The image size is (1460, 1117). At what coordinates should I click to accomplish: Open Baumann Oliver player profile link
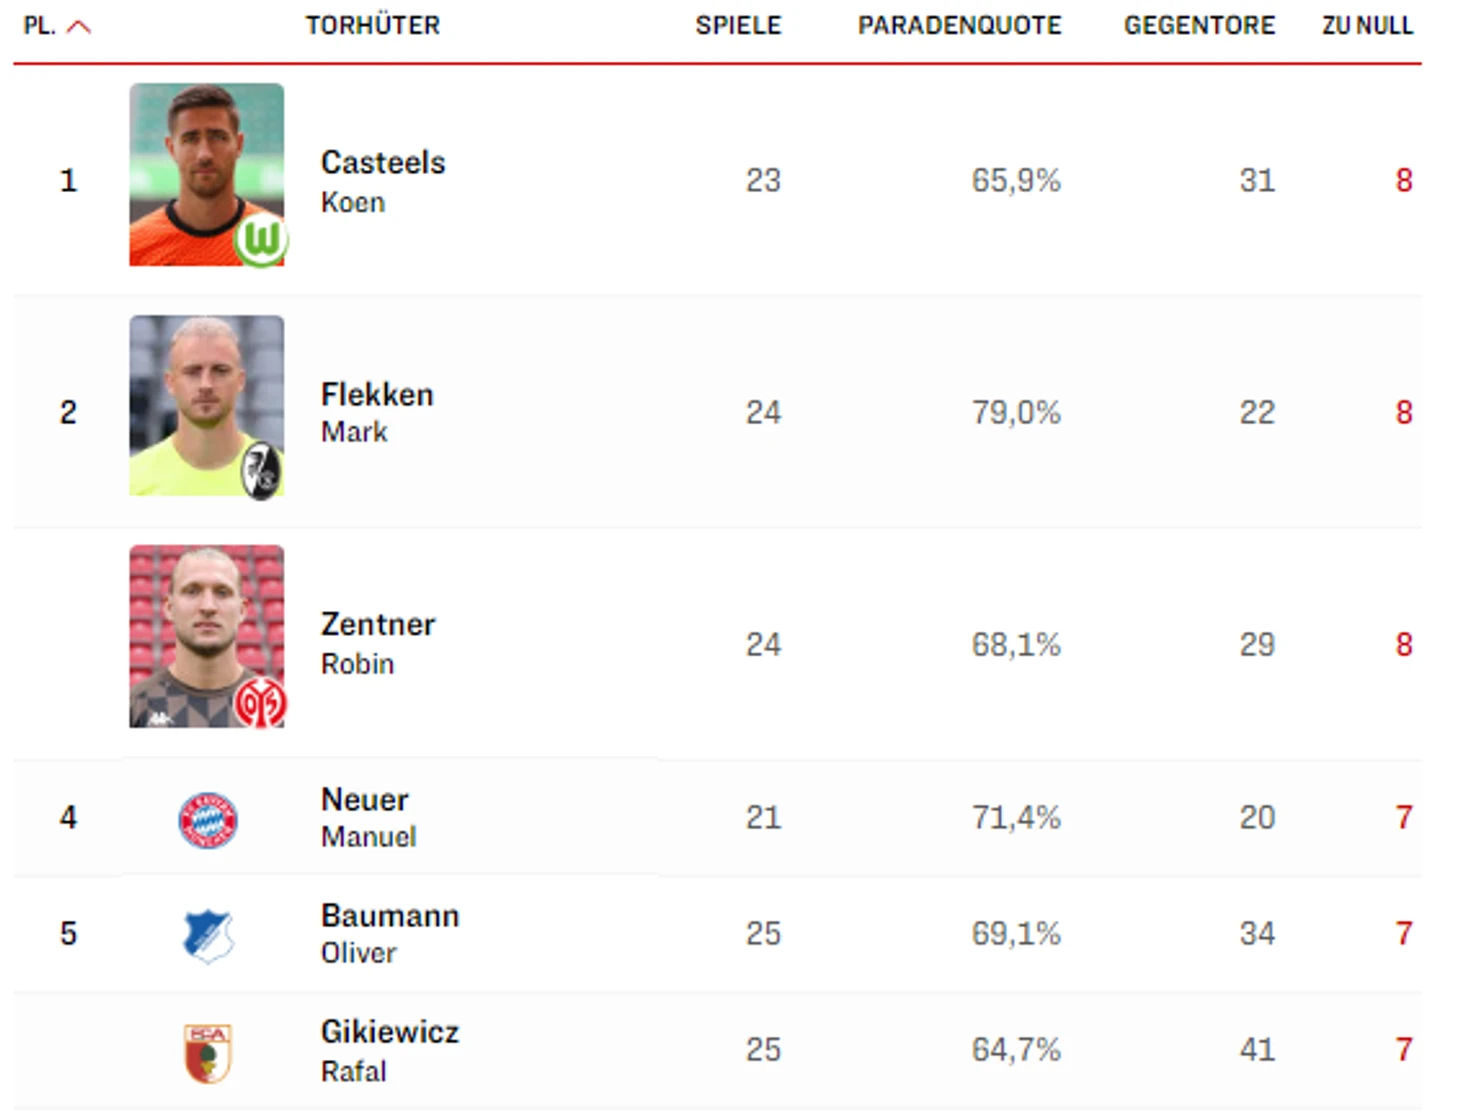tap(390, 933)
